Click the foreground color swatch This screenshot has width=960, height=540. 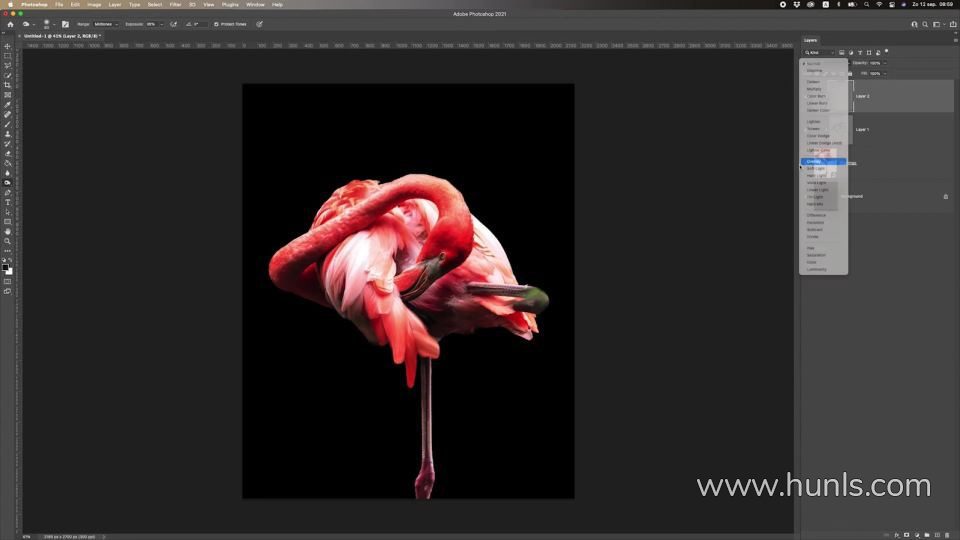(6, 267)
